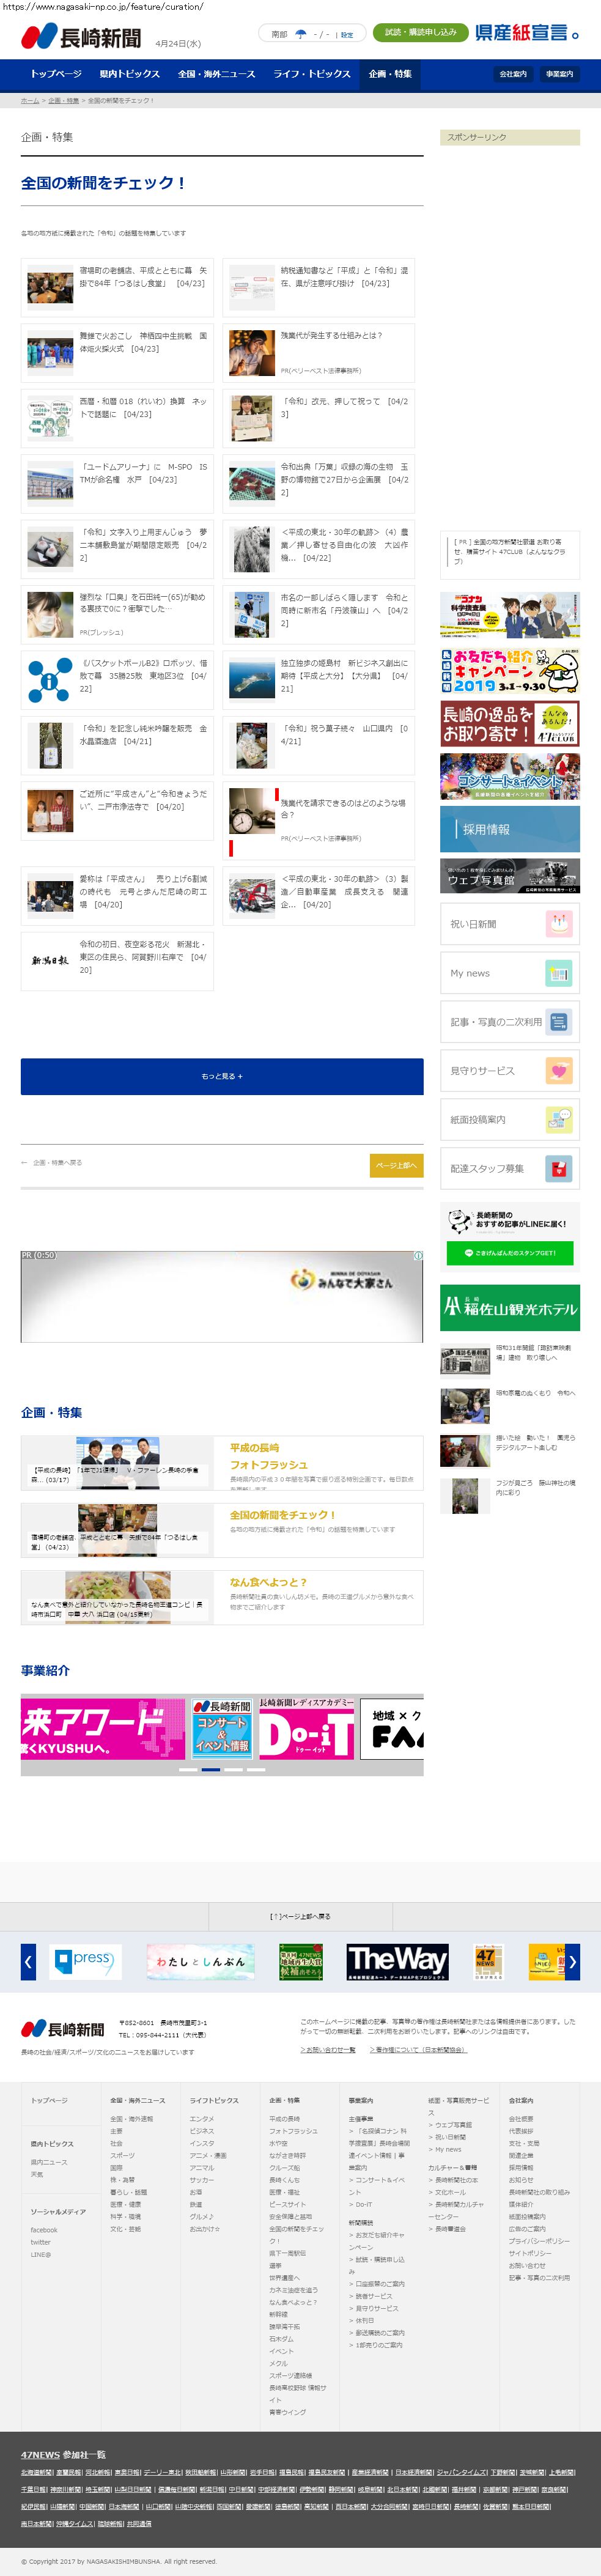Open ウェブ写真館 banner
Image resolution: width=601 pixels, height=2576 pixels.
(510, 875)
